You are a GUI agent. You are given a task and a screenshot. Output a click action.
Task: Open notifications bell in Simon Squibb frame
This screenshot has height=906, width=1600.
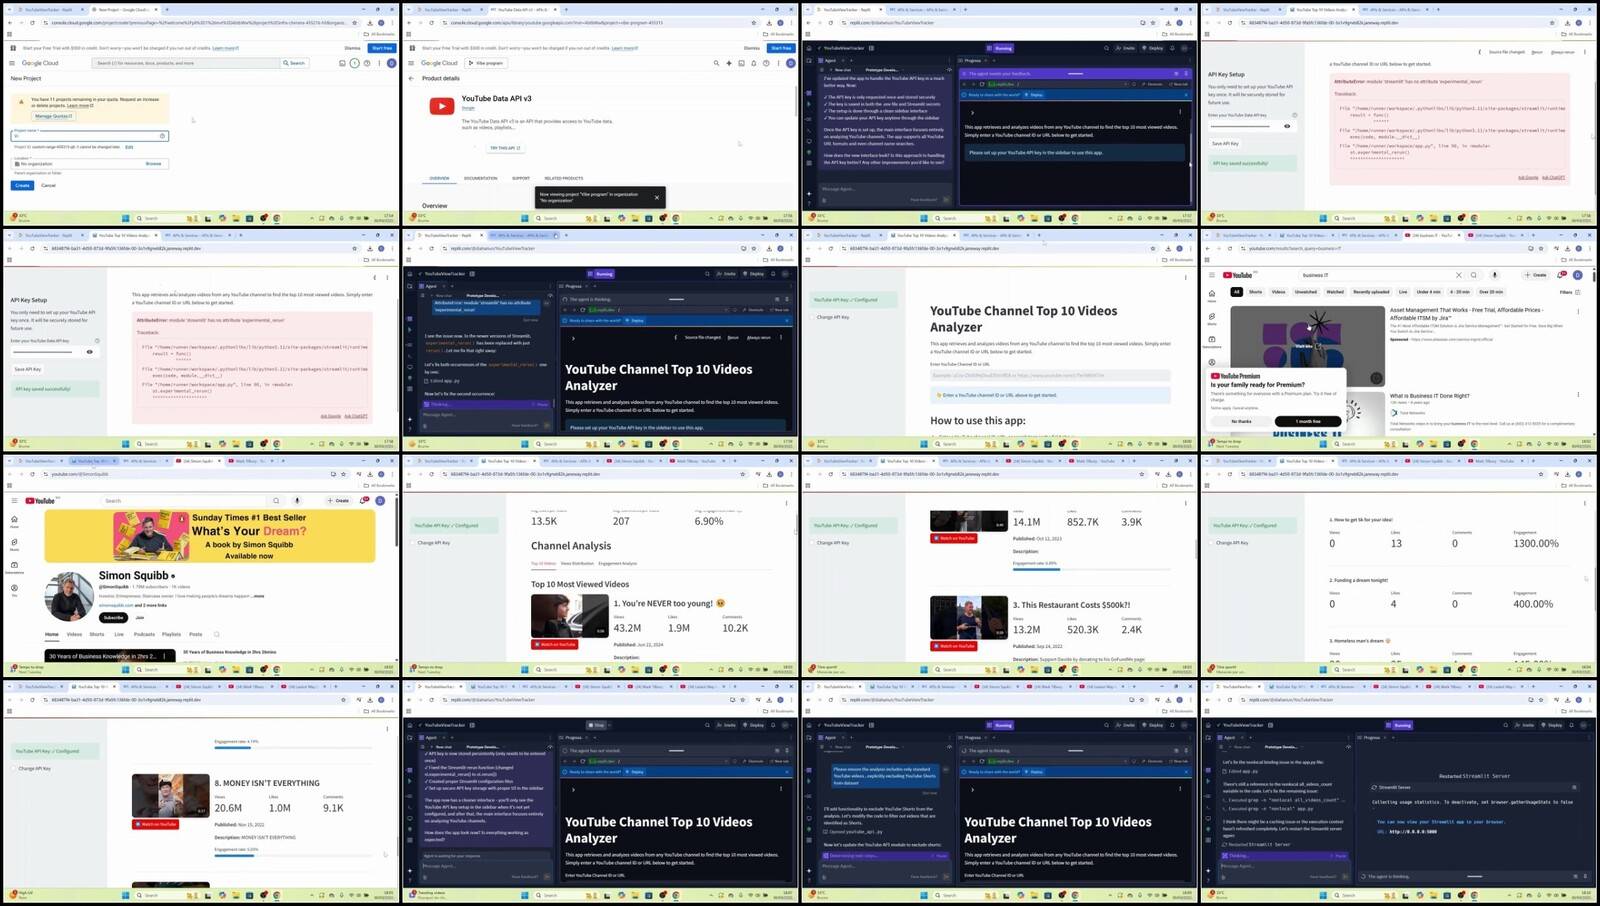click(x=364, y=501)
